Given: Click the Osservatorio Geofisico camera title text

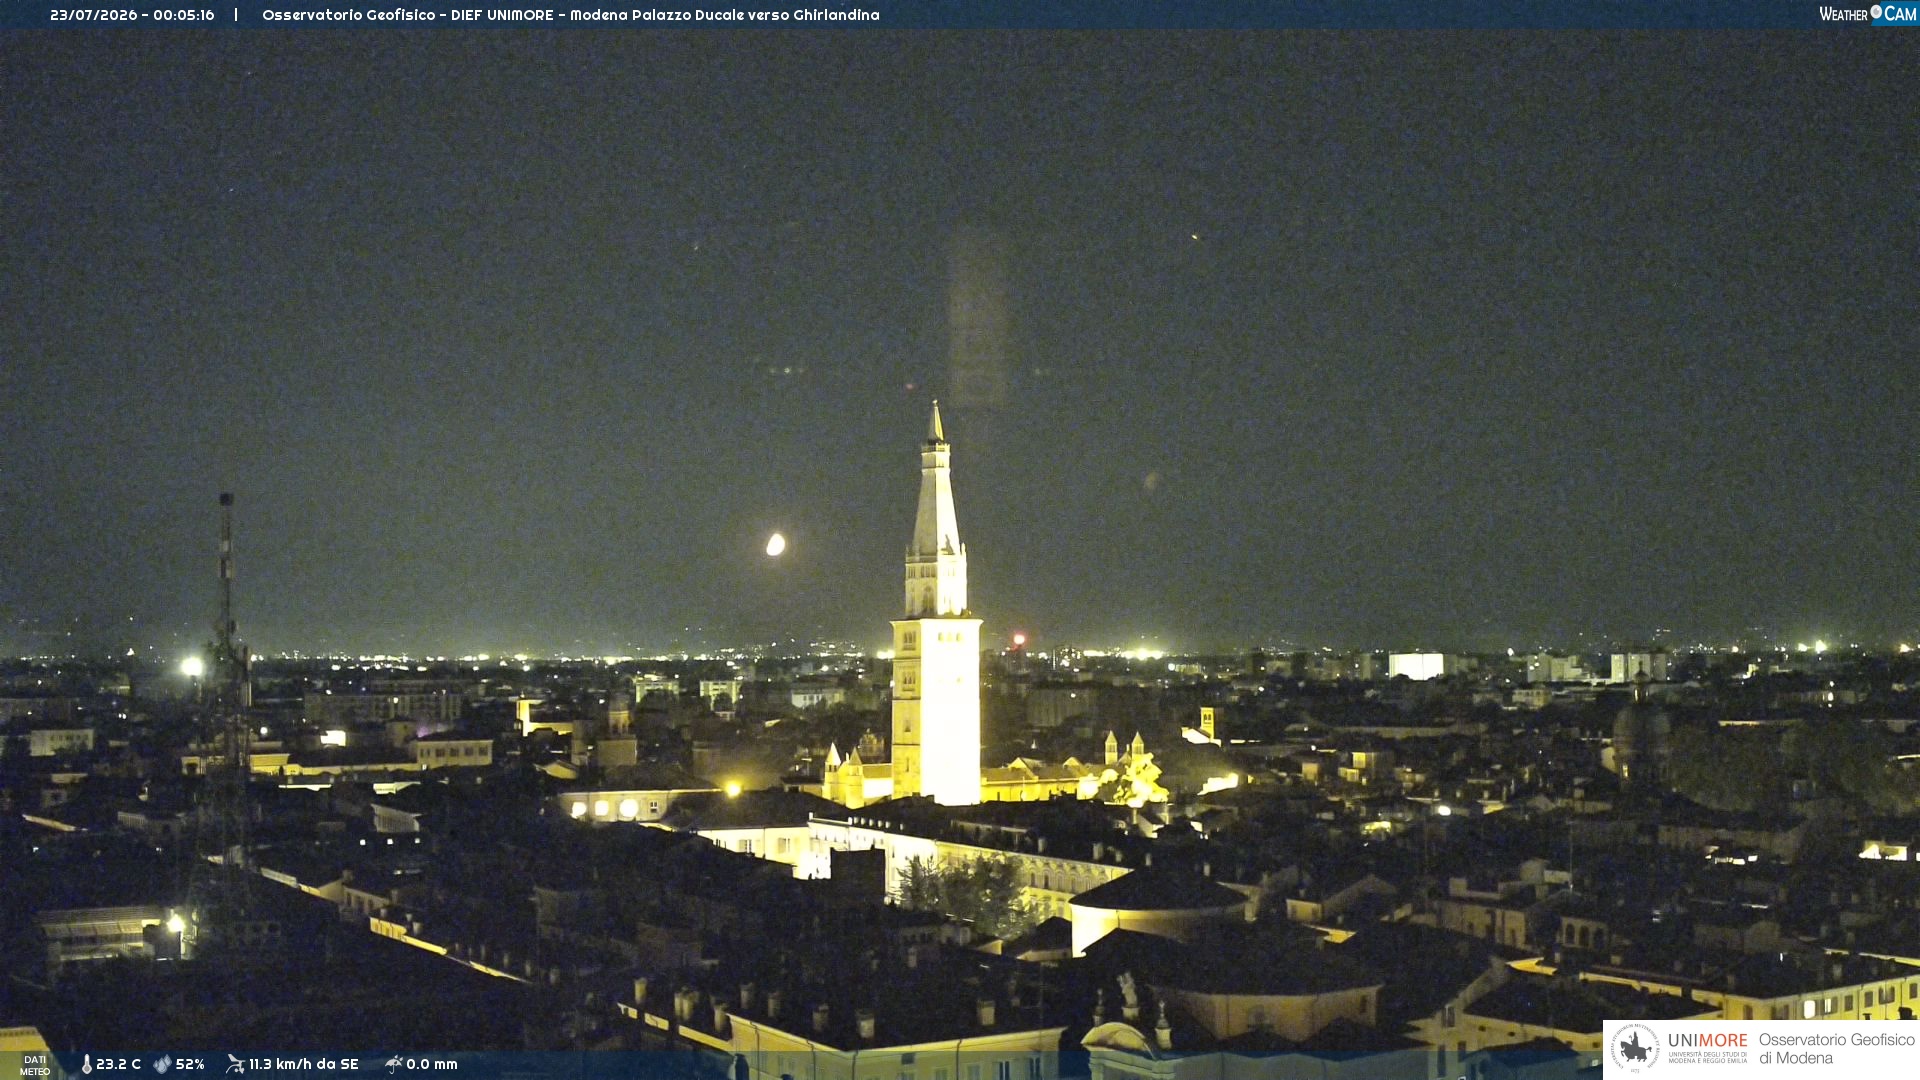Looking at the screenshot, I should [x=571, y=15].
